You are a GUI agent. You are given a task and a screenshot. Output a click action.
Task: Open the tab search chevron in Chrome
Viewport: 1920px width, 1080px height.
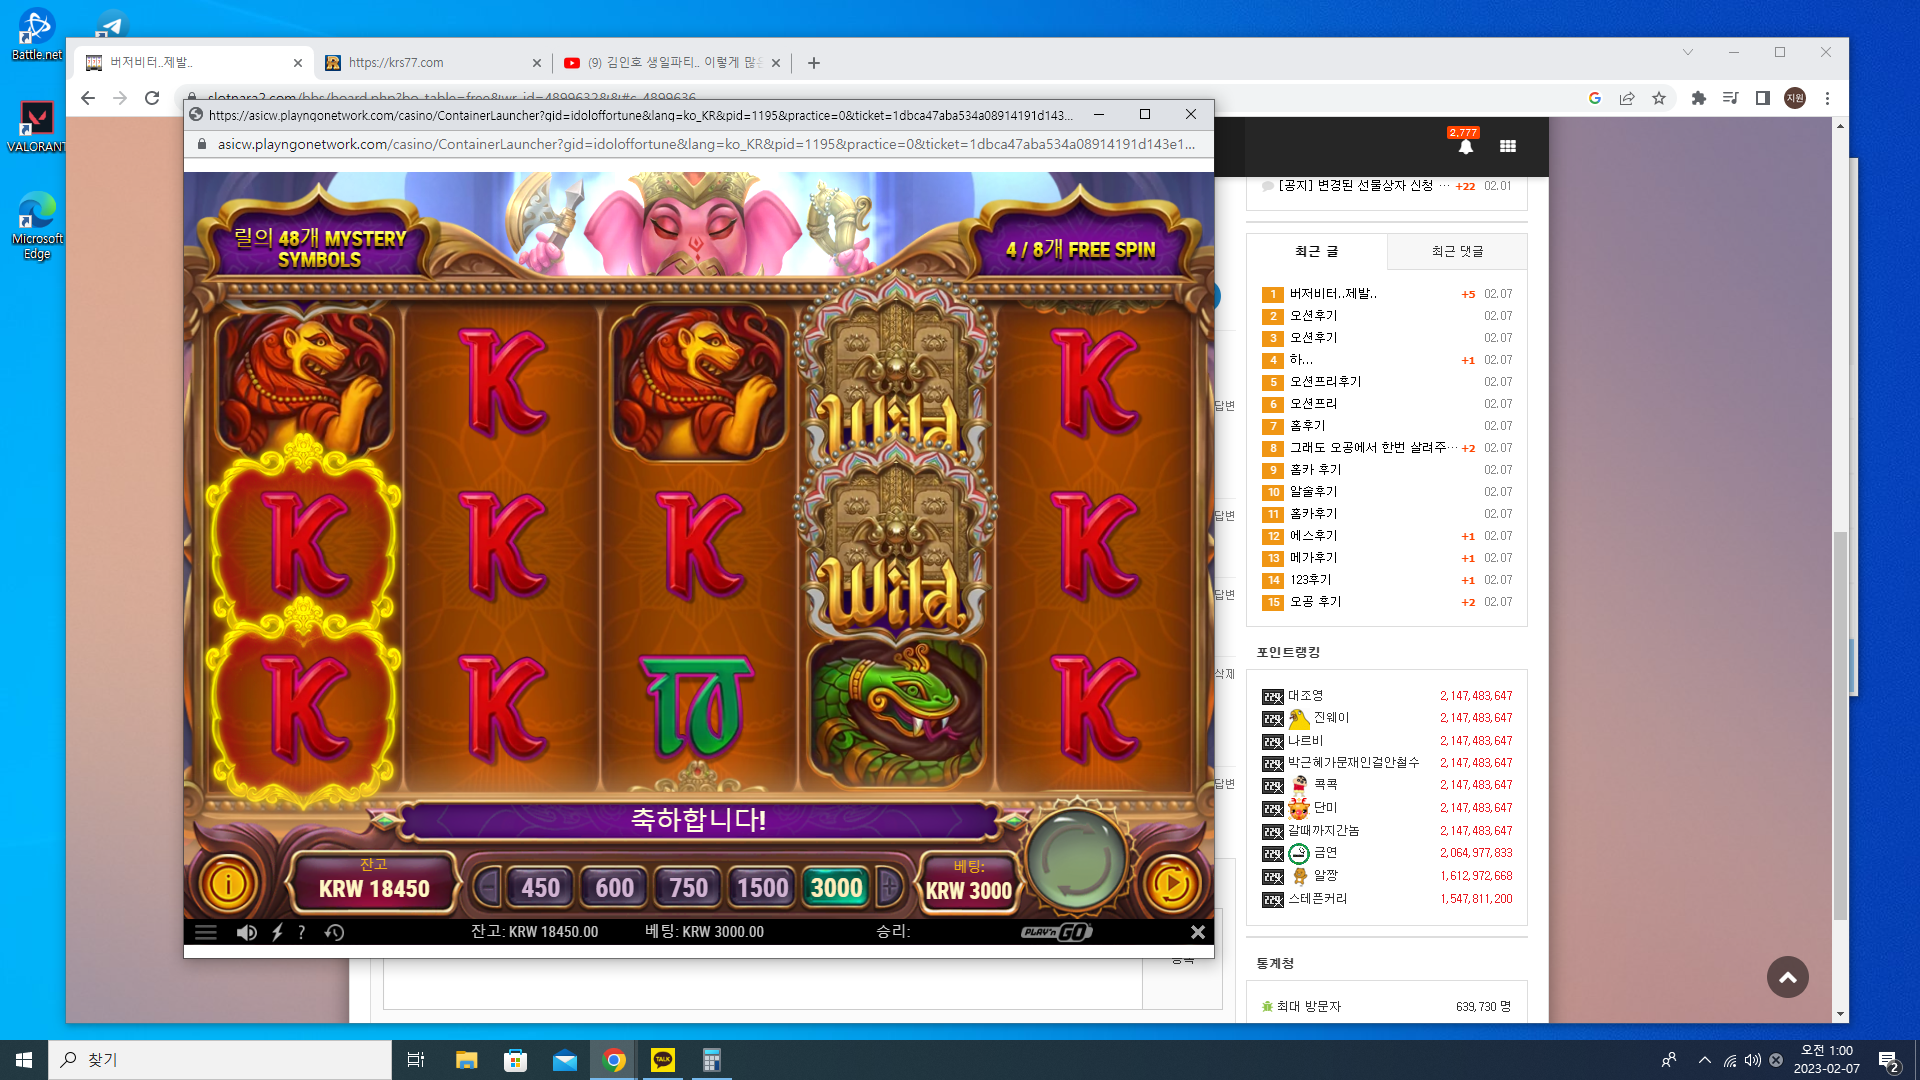click(x=1688, y=52)
